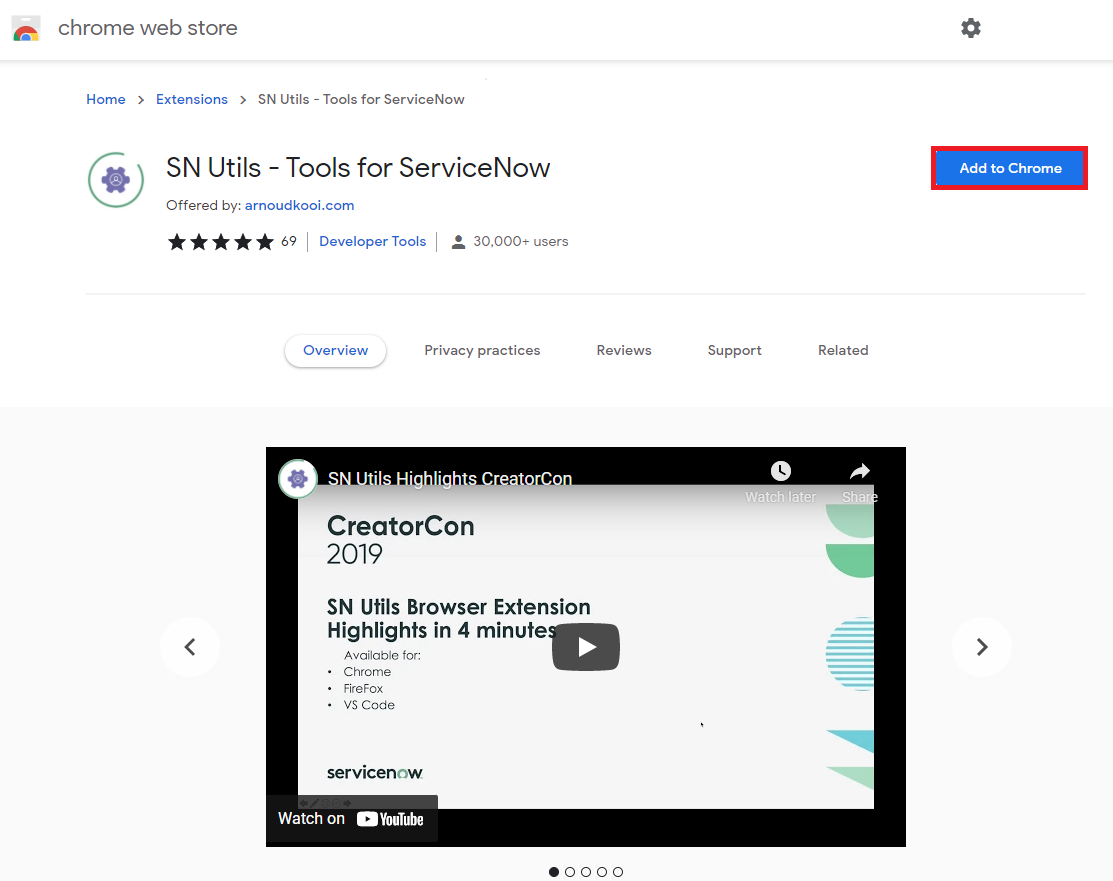Screen dimensions: 1113x881
Task: Visit arnoudkooi.com developer link
Action: 300,205
